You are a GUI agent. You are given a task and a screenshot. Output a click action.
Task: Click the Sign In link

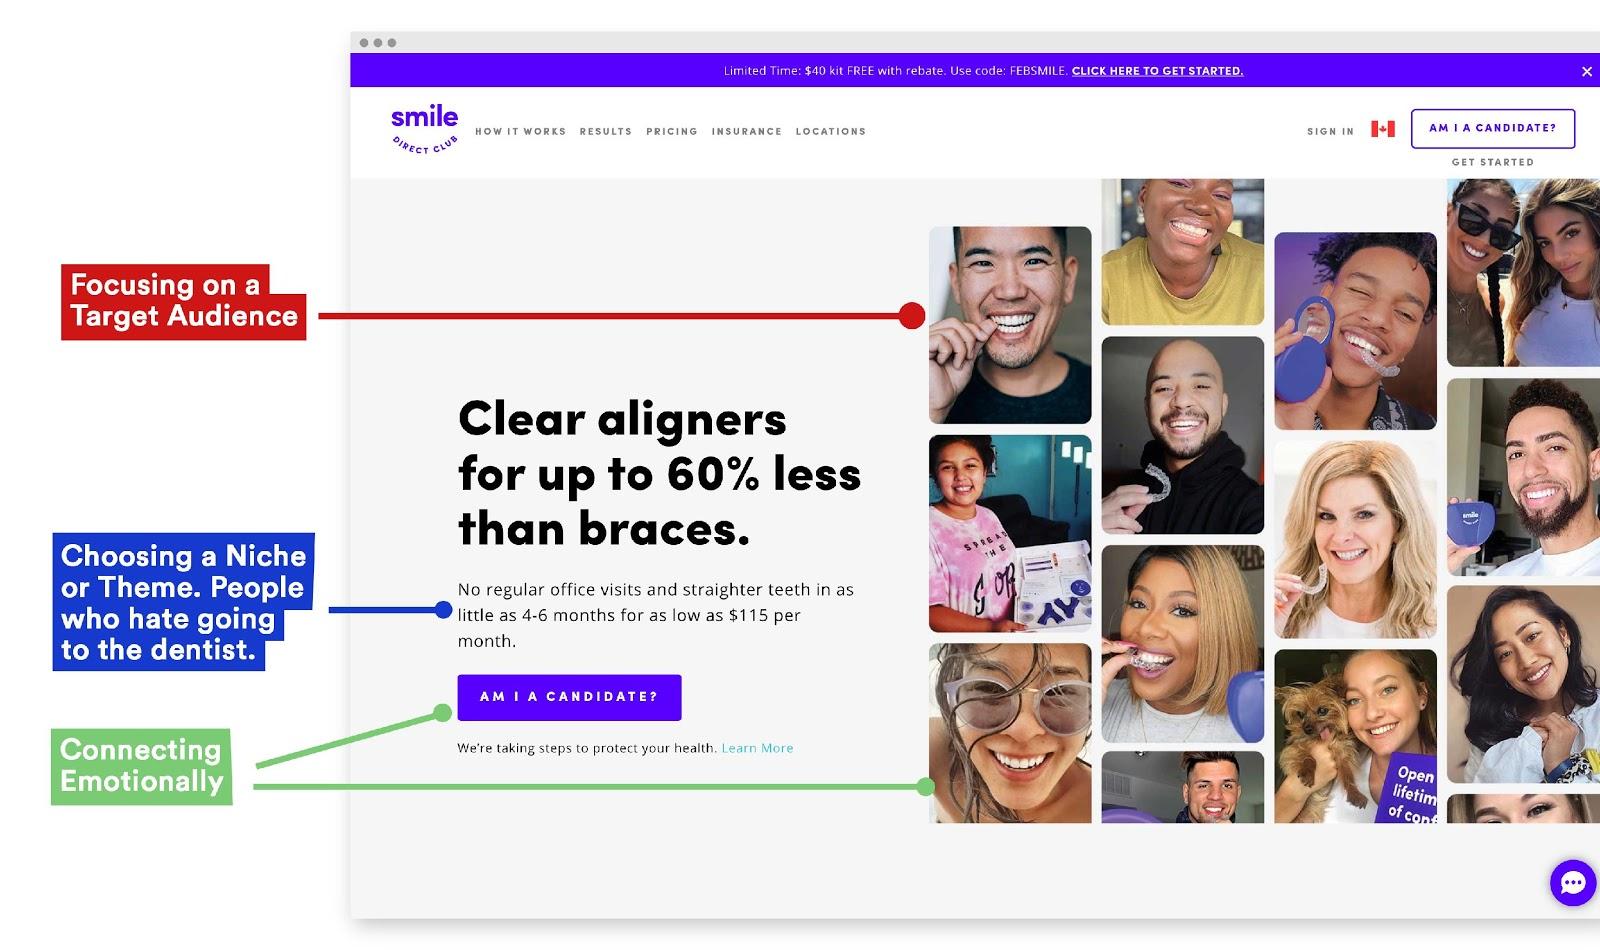tap(1330, 131)
